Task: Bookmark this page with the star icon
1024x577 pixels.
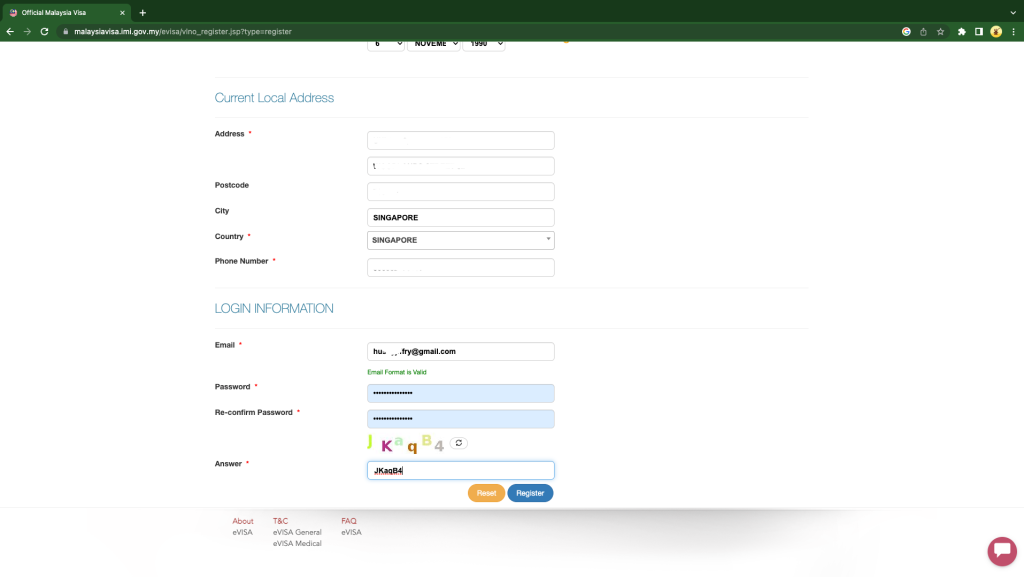Action: (940, 31)
